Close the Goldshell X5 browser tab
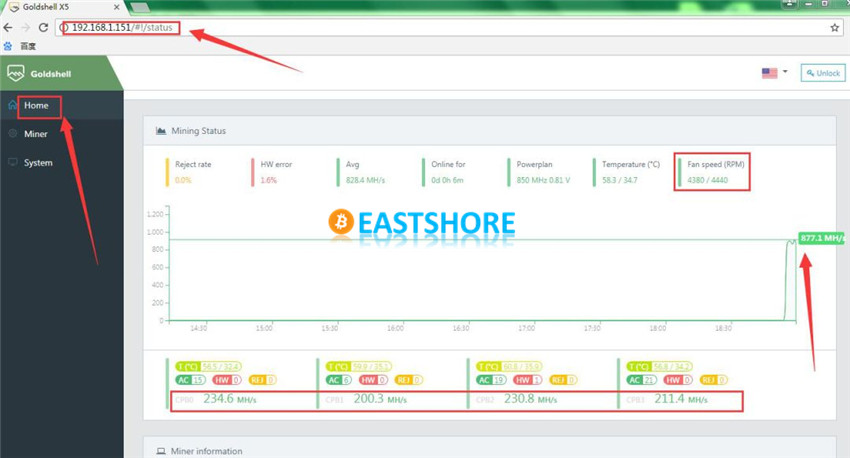The height and width of the screenshot is (458, 850). pyautogui.click(x=117, y=7)
